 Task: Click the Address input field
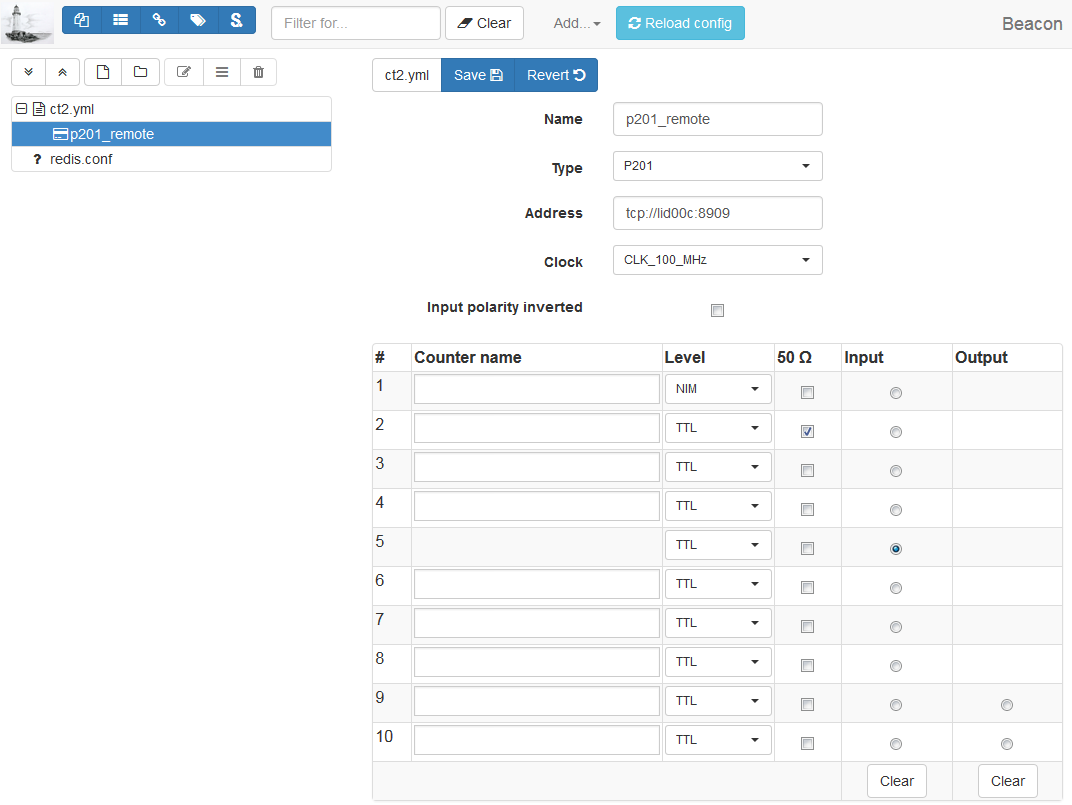(x=718, y=213)
